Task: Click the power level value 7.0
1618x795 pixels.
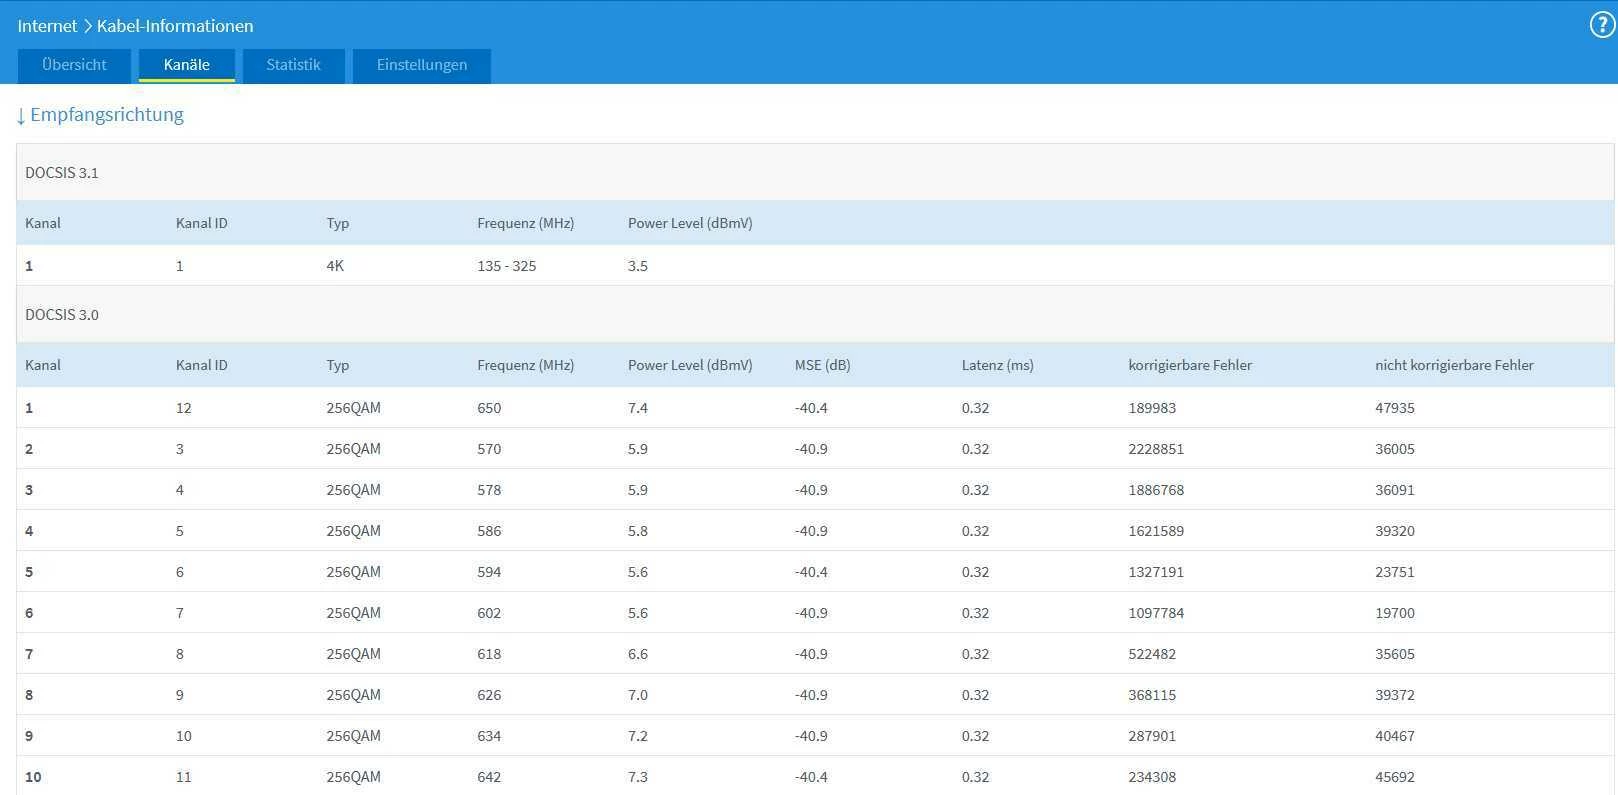Action: coord(638,695)
